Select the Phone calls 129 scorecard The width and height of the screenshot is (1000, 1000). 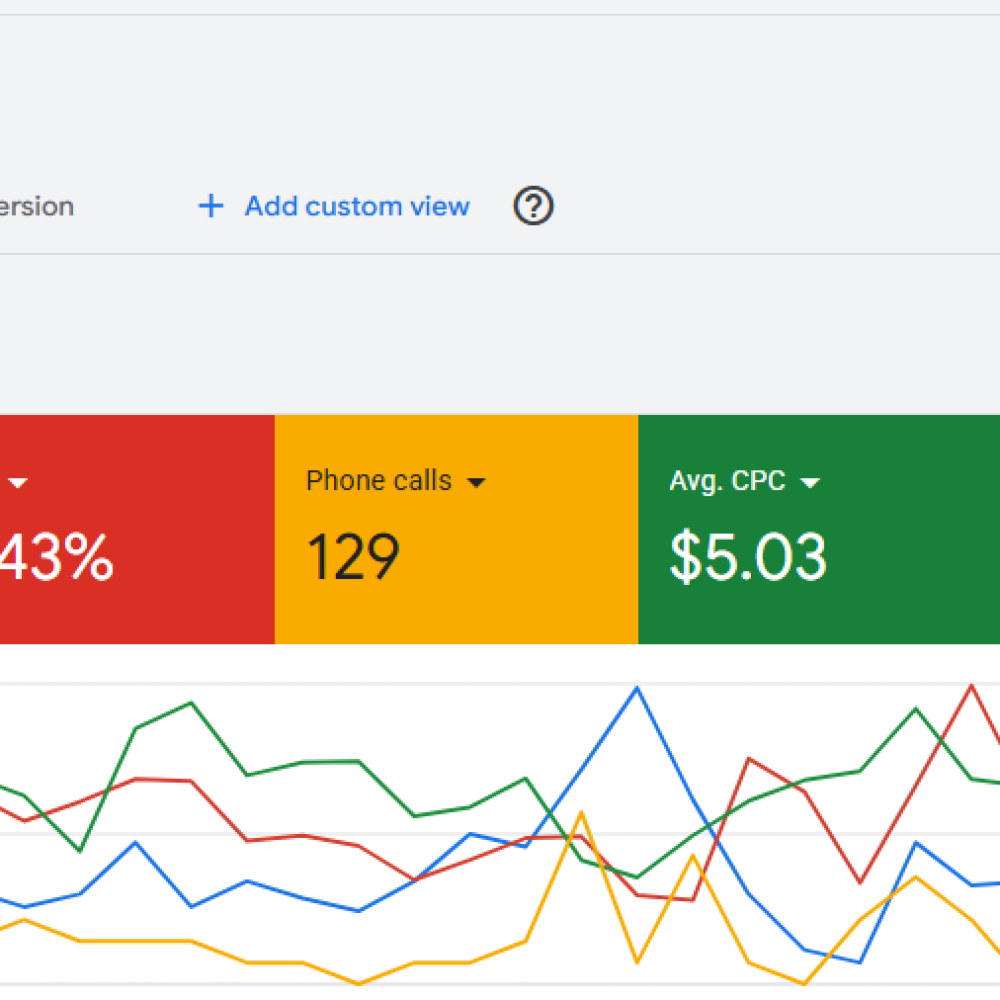point(456,529)
